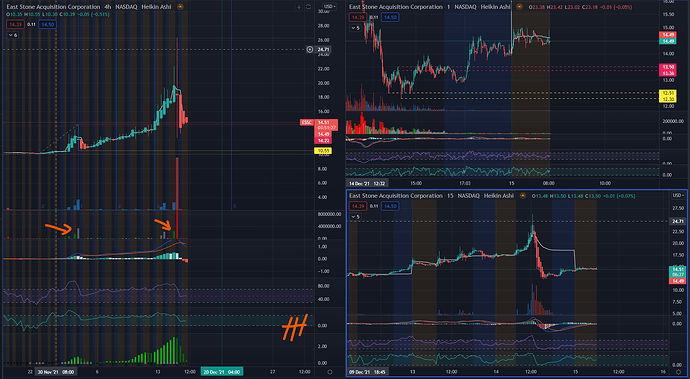Click the 13.50 red level label on 1-minute chart
This screenshot has height=379, width=690.
[668, 67]
